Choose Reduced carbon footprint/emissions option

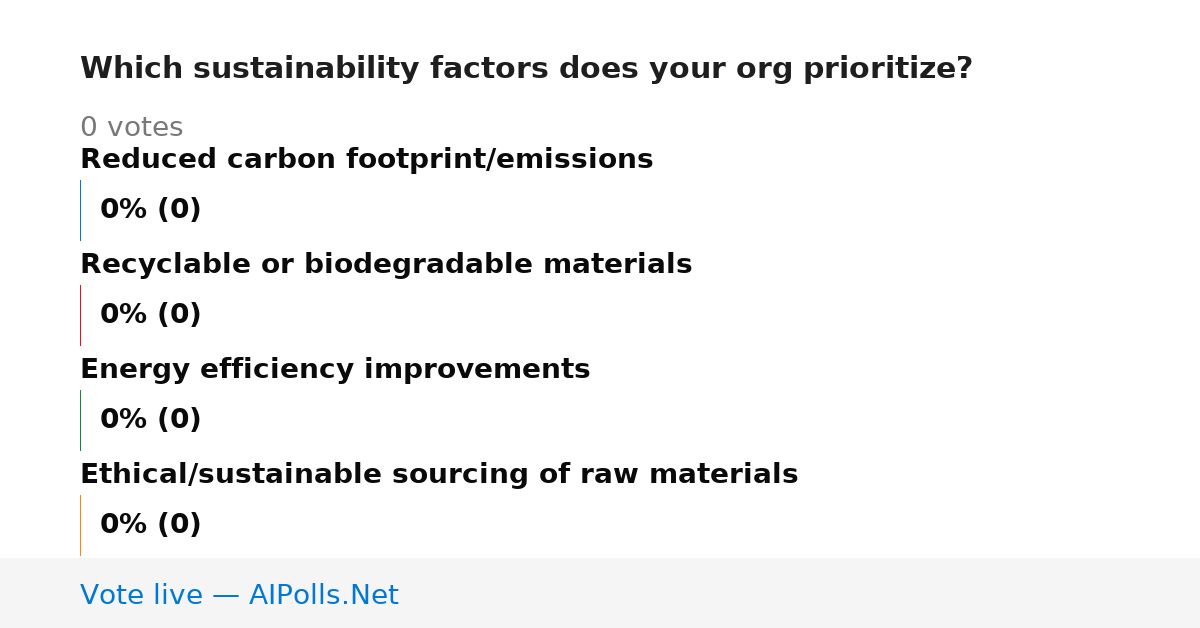(366, 160)
